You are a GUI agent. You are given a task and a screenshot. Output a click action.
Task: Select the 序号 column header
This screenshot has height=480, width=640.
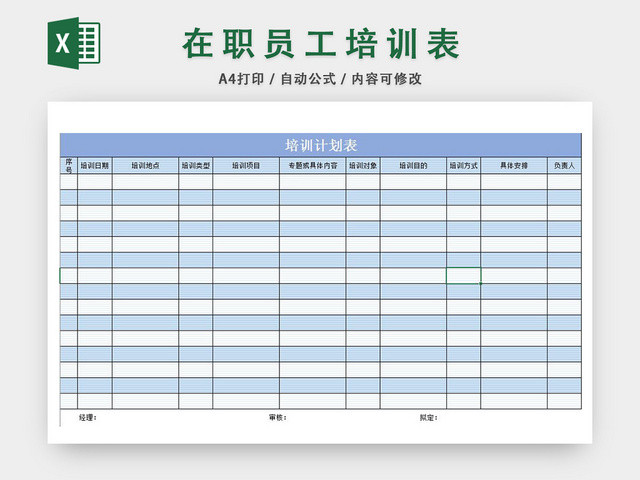69,166
